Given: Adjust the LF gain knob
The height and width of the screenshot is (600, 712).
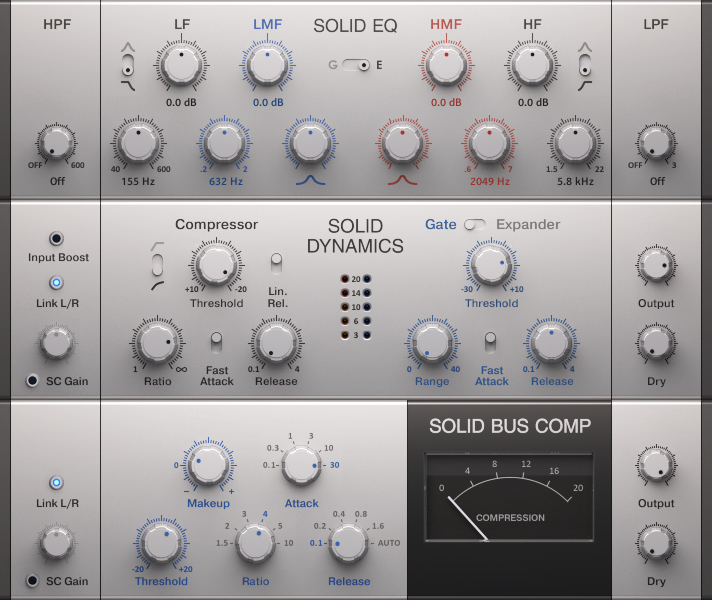Looking at the screenshot, I should (181, 65).
